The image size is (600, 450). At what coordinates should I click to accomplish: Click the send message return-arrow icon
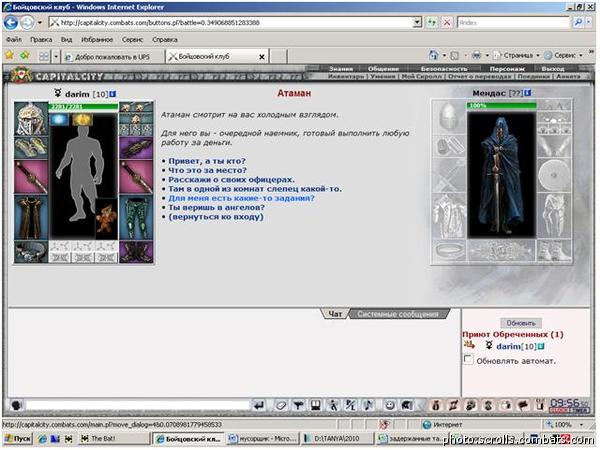[259, 405]
